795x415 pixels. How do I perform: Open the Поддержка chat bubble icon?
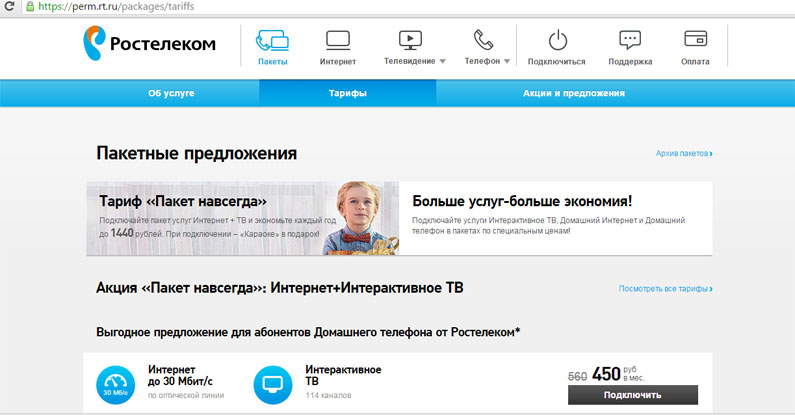click(x=630, y=41)
